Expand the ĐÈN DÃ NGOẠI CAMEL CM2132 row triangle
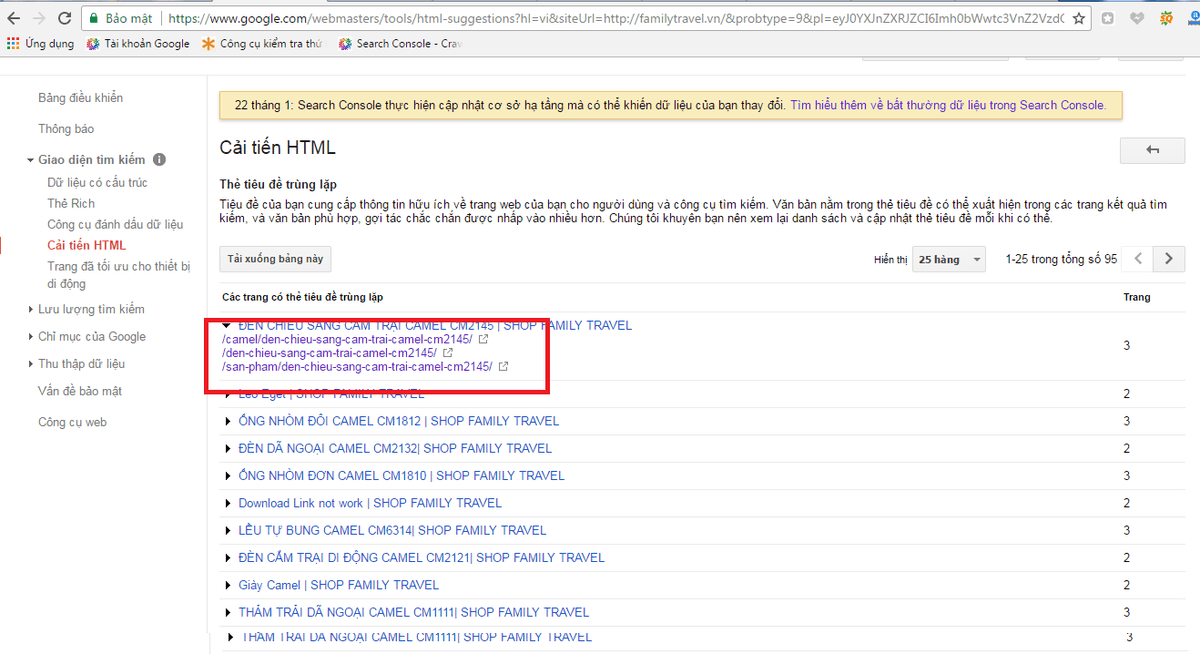 (x=227, y=448)
